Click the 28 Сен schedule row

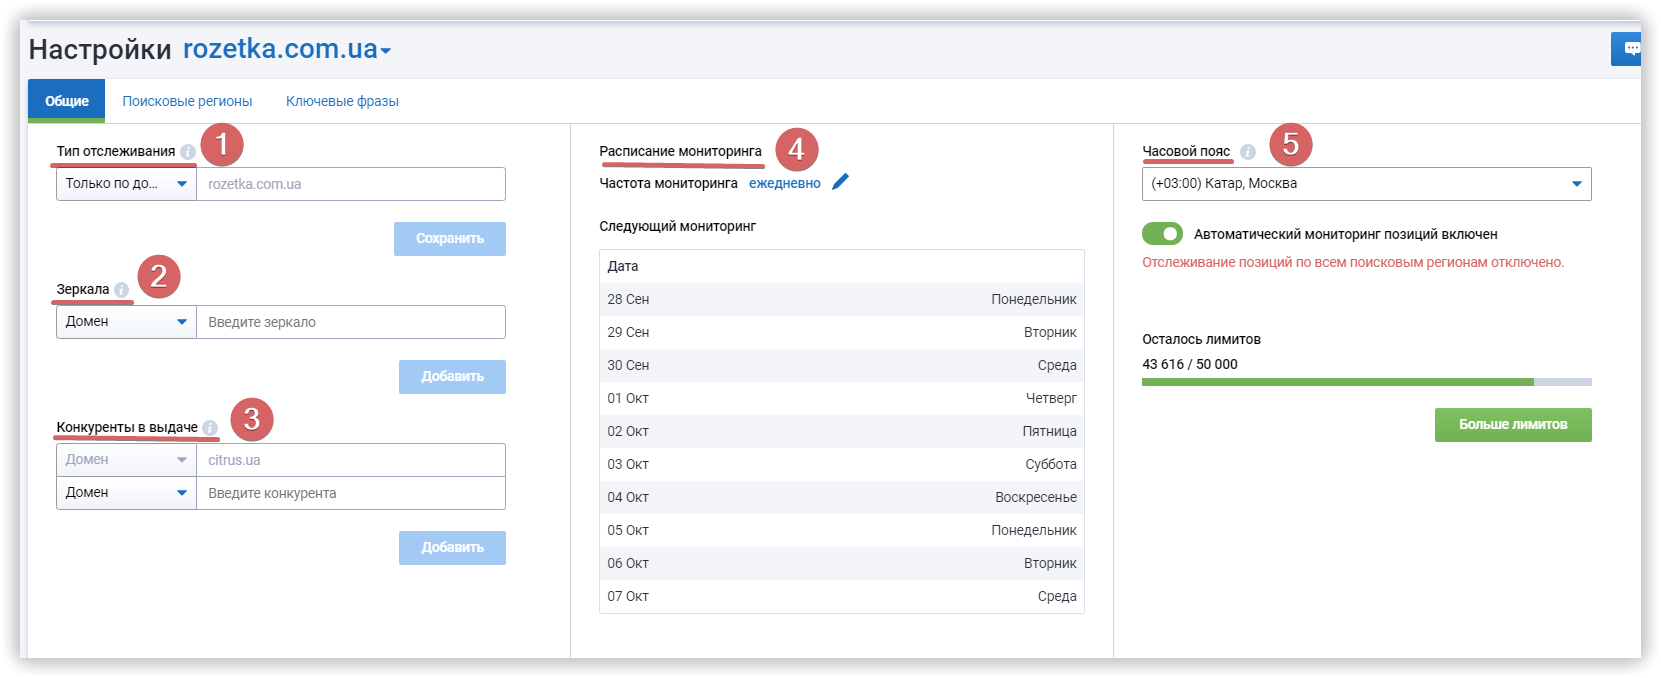[x=842, y=299]
